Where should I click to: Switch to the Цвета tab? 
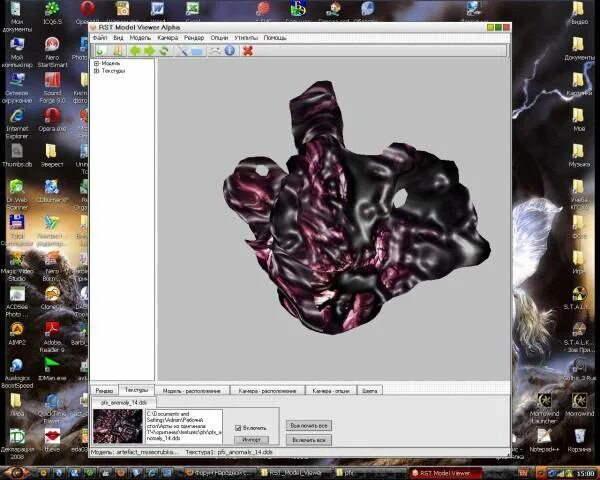pyautogui.click(x=370, y=390)
